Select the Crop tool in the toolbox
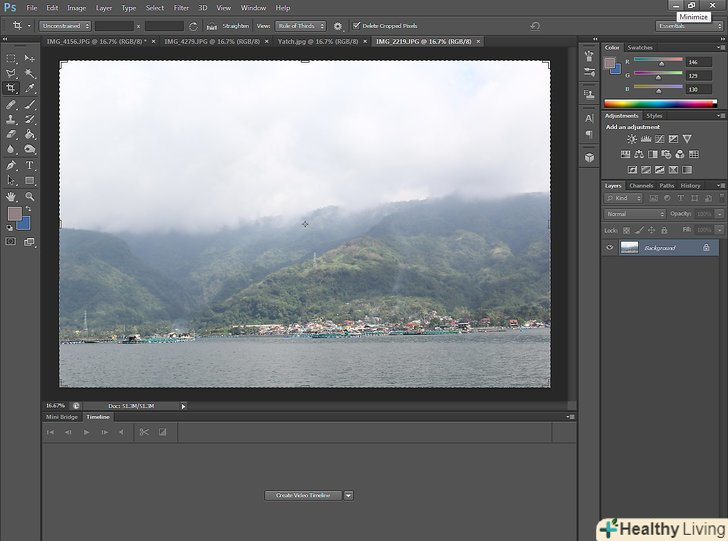Viewport: 728px width, 541px height. coord(12,88)
